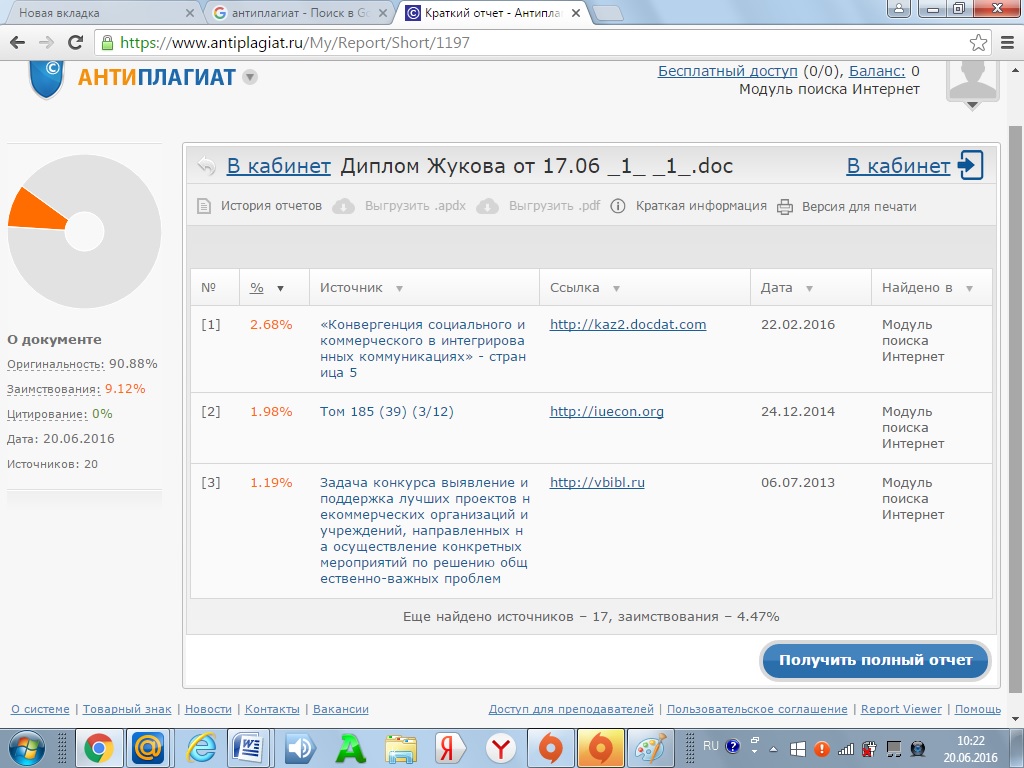Click the report history document icon
The width and height of the screenshot is (1024, 768).
click(x=204, y=207)
